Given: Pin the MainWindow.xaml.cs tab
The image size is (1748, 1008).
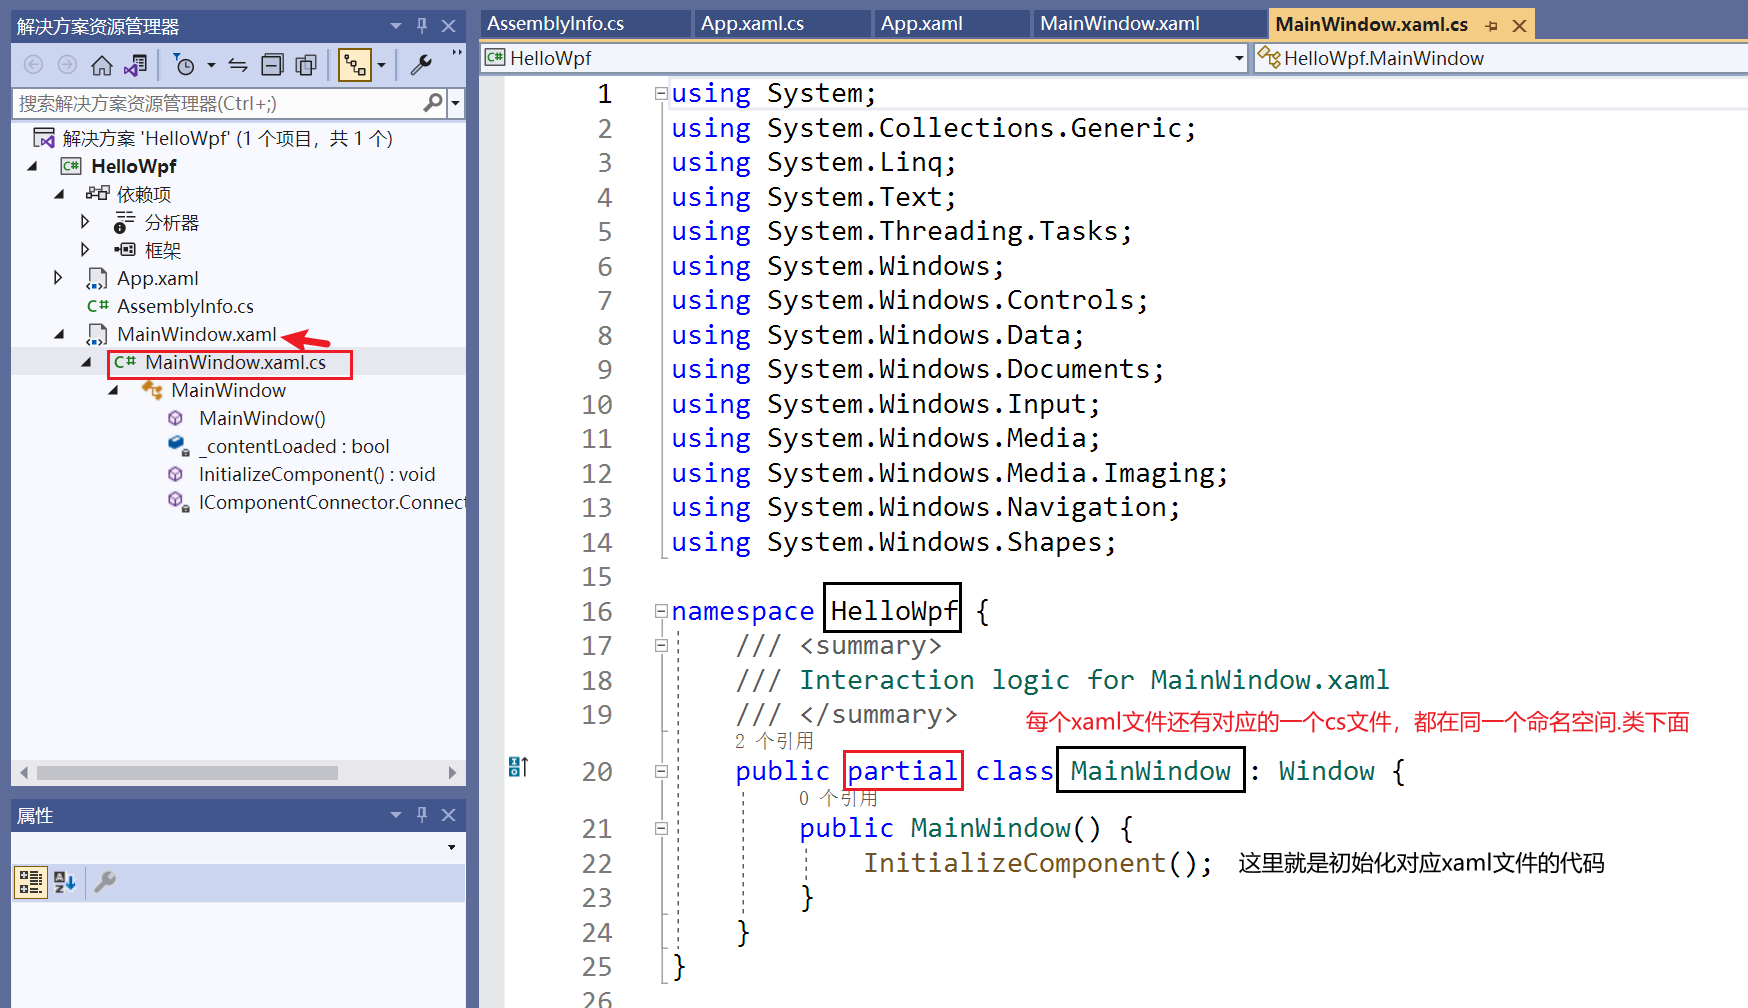Looking at the screenshot, I should tap(1491, 26).
